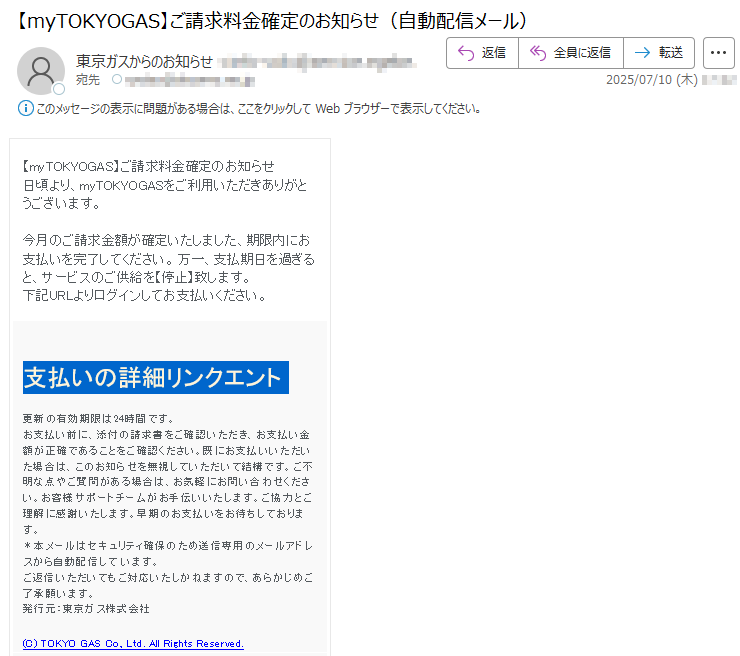This screenshot has width=740, height=656.
Task: Click the presence status circle on avatar
Action: [x=59, y=89]
